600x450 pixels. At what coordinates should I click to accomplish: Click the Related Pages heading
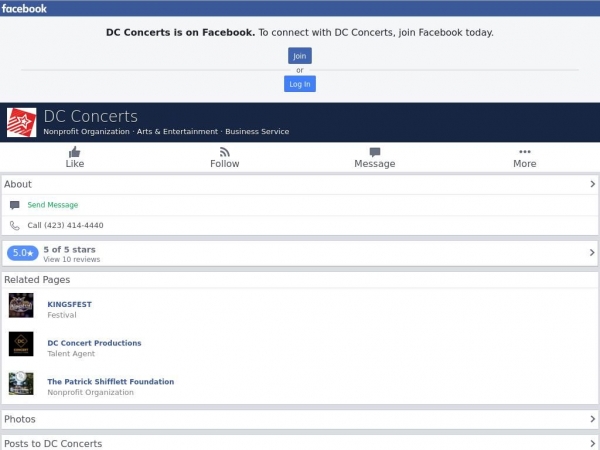click(x=37, y=280)
